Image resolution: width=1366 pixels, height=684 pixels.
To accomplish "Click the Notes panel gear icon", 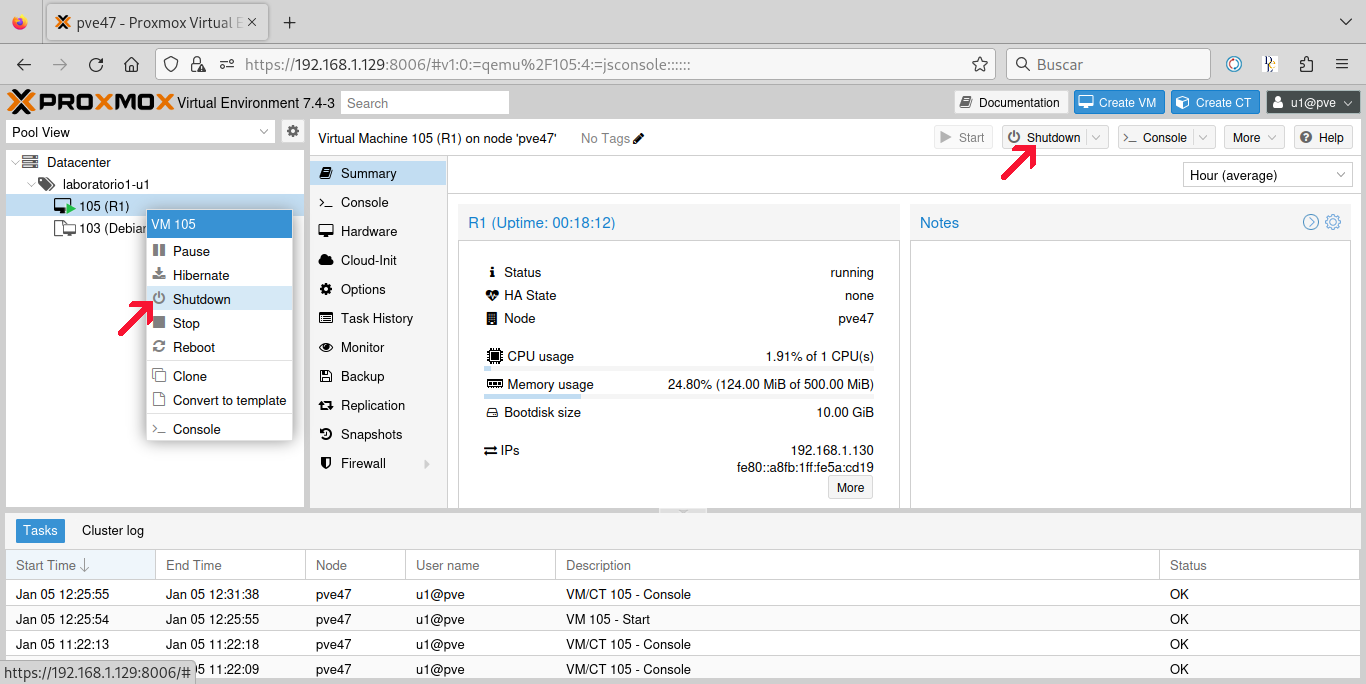I will (1333, 222).
